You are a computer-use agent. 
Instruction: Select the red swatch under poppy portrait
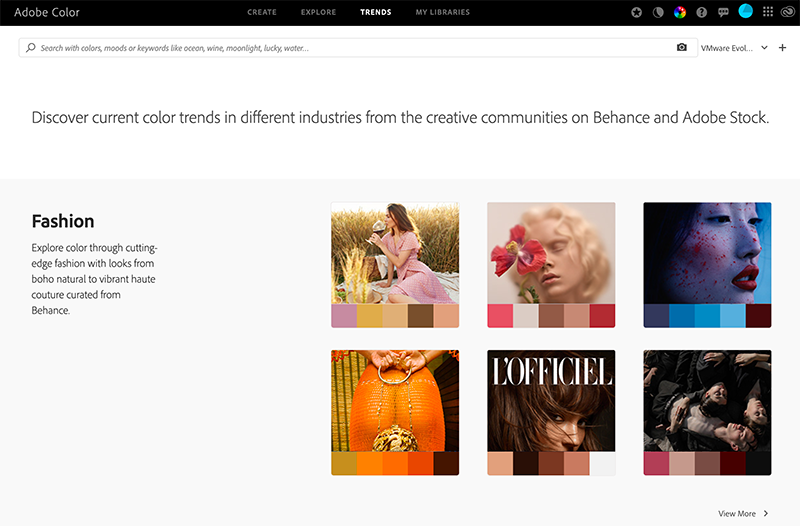point(602,316)
